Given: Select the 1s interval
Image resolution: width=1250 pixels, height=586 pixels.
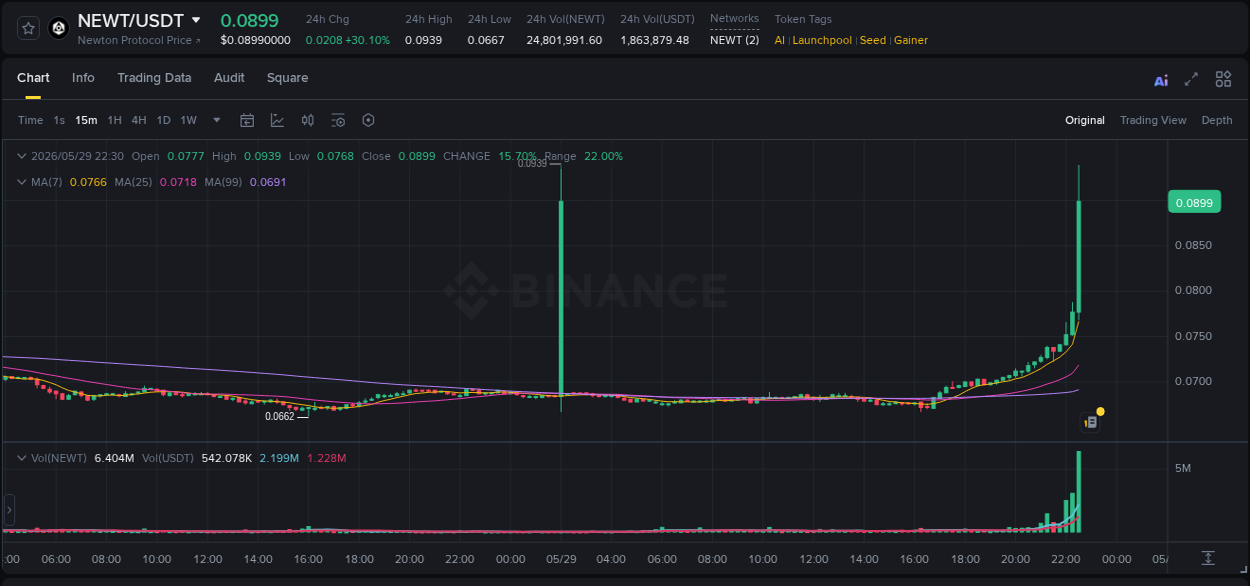Looking at the screenshot, I should click(59, 120).
